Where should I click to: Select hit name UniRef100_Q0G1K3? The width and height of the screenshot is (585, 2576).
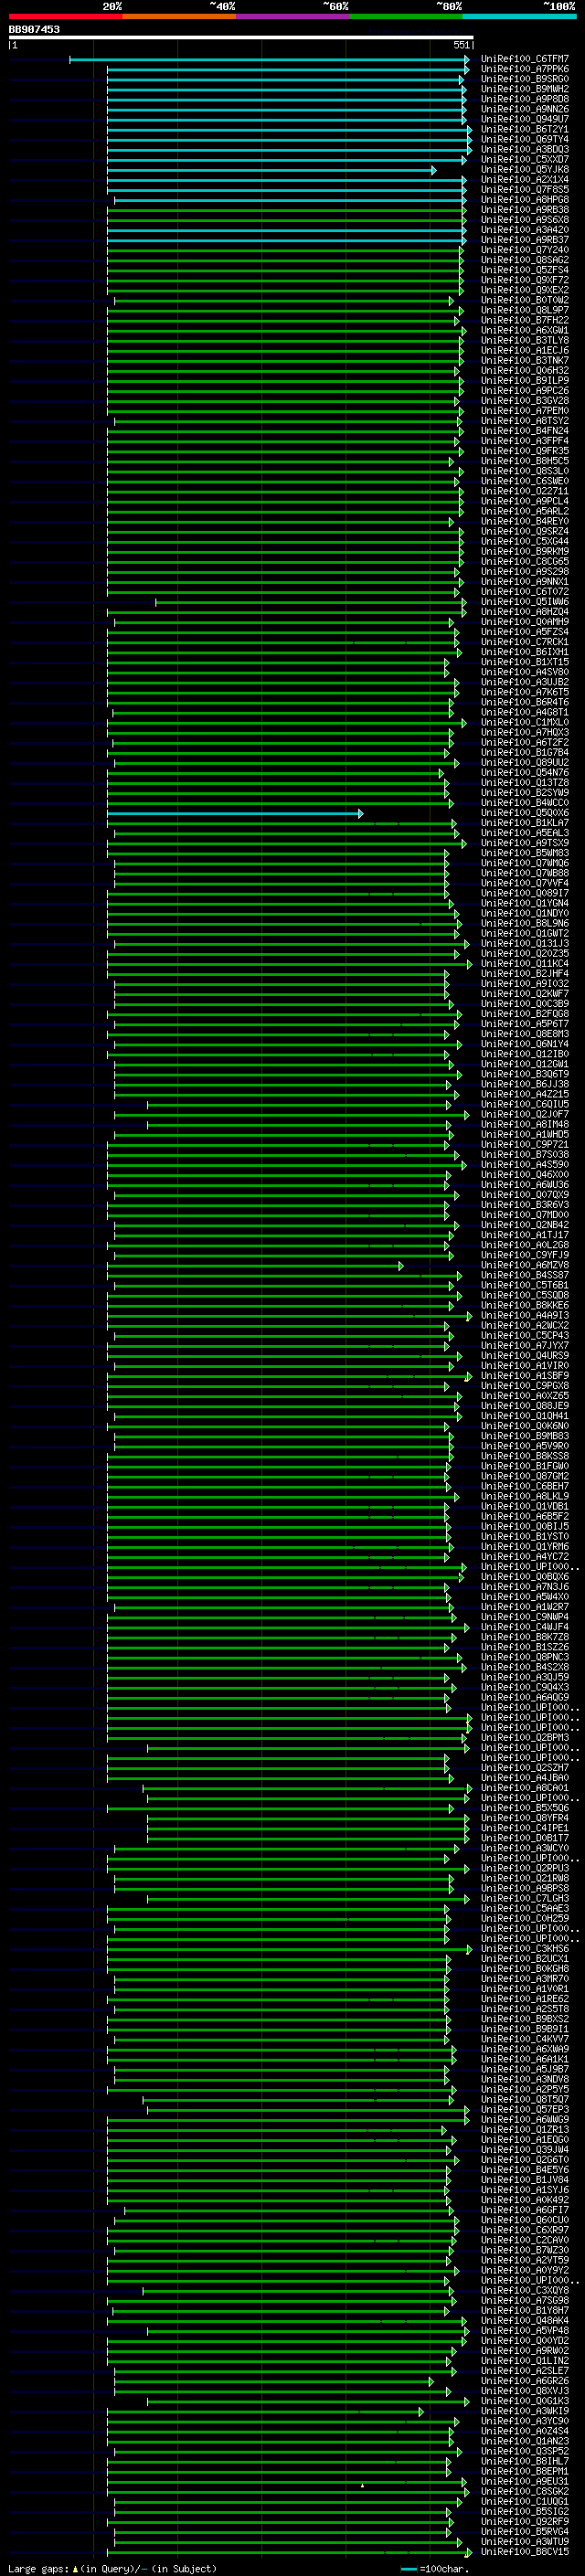tap(525, 2401)
